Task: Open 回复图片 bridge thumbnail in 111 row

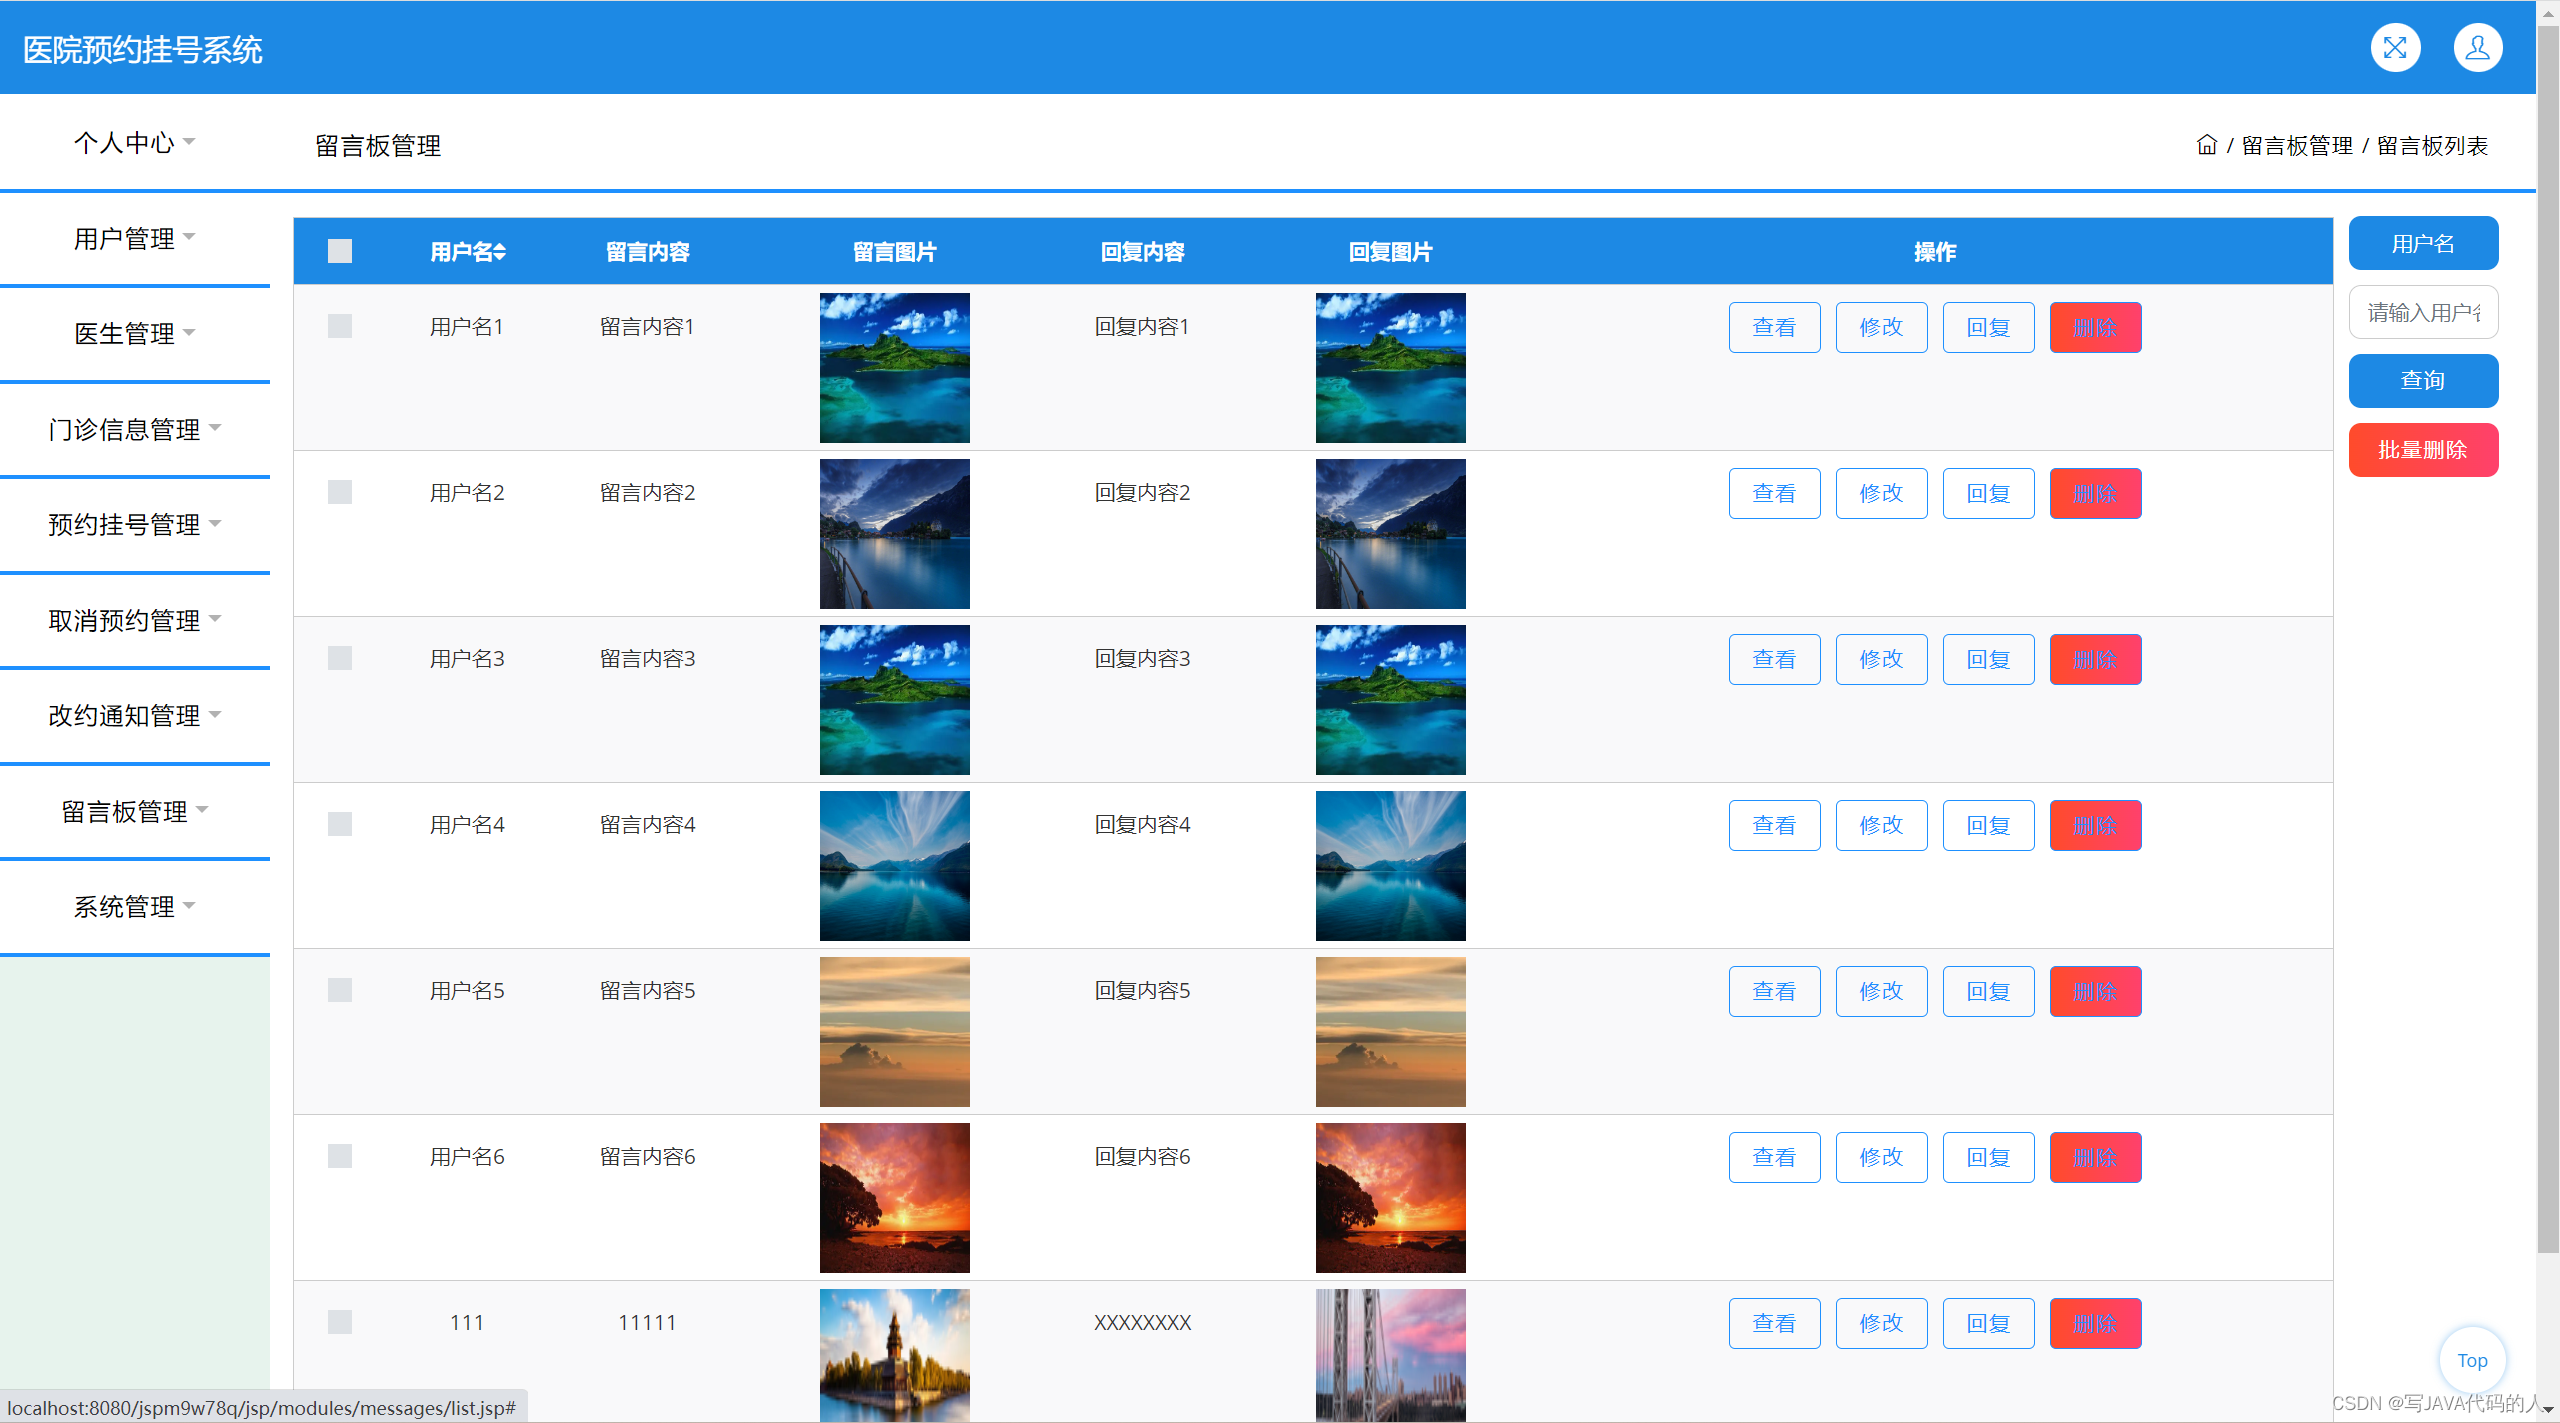Action: [x=1390, y=1355]
